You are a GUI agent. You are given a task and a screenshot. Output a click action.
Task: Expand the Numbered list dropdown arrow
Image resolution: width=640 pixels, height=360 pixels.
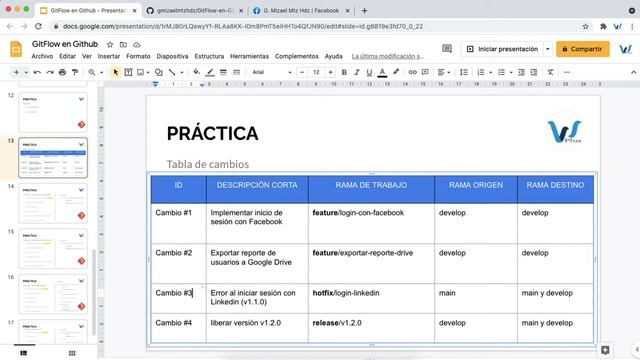click(490, 72)
